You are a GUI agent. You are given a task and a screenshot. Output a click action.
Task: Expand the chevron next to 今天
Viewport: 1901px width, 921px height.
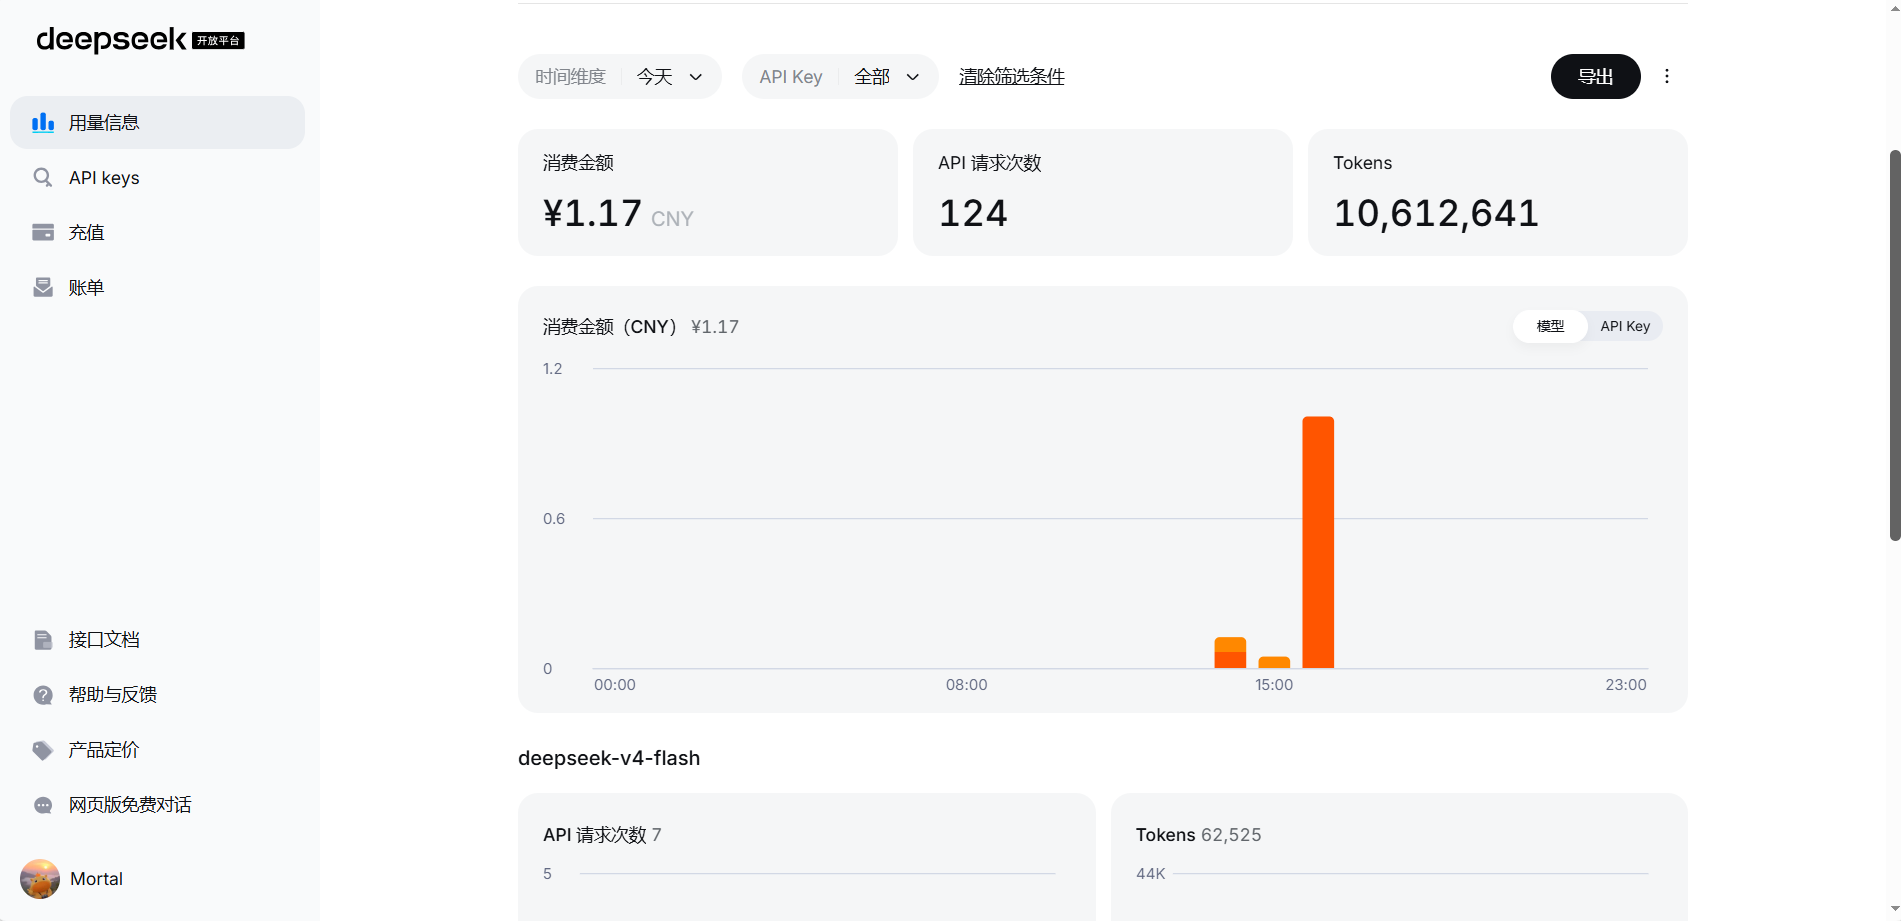click(696, 77)
